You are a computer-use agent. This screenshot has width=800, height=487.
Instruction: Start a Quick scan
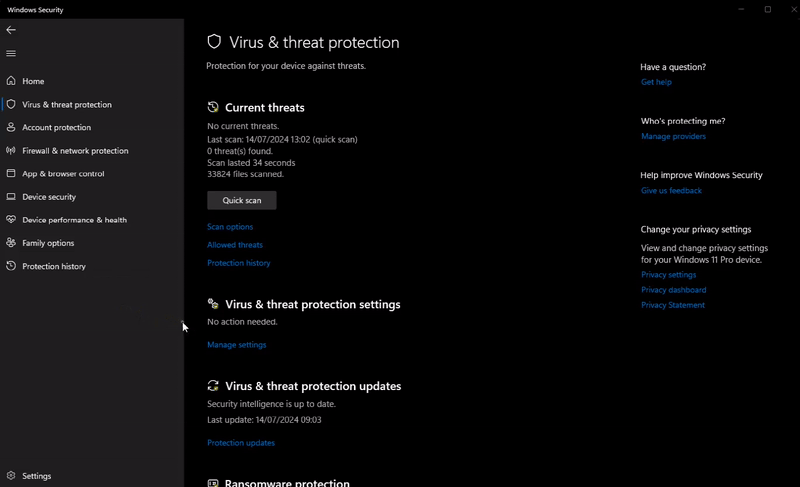point(242,200)
